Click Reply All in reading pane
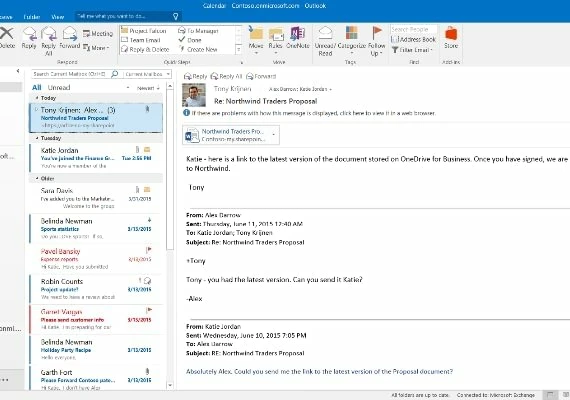The image size is (570, 400). click(x=226, y=76)
